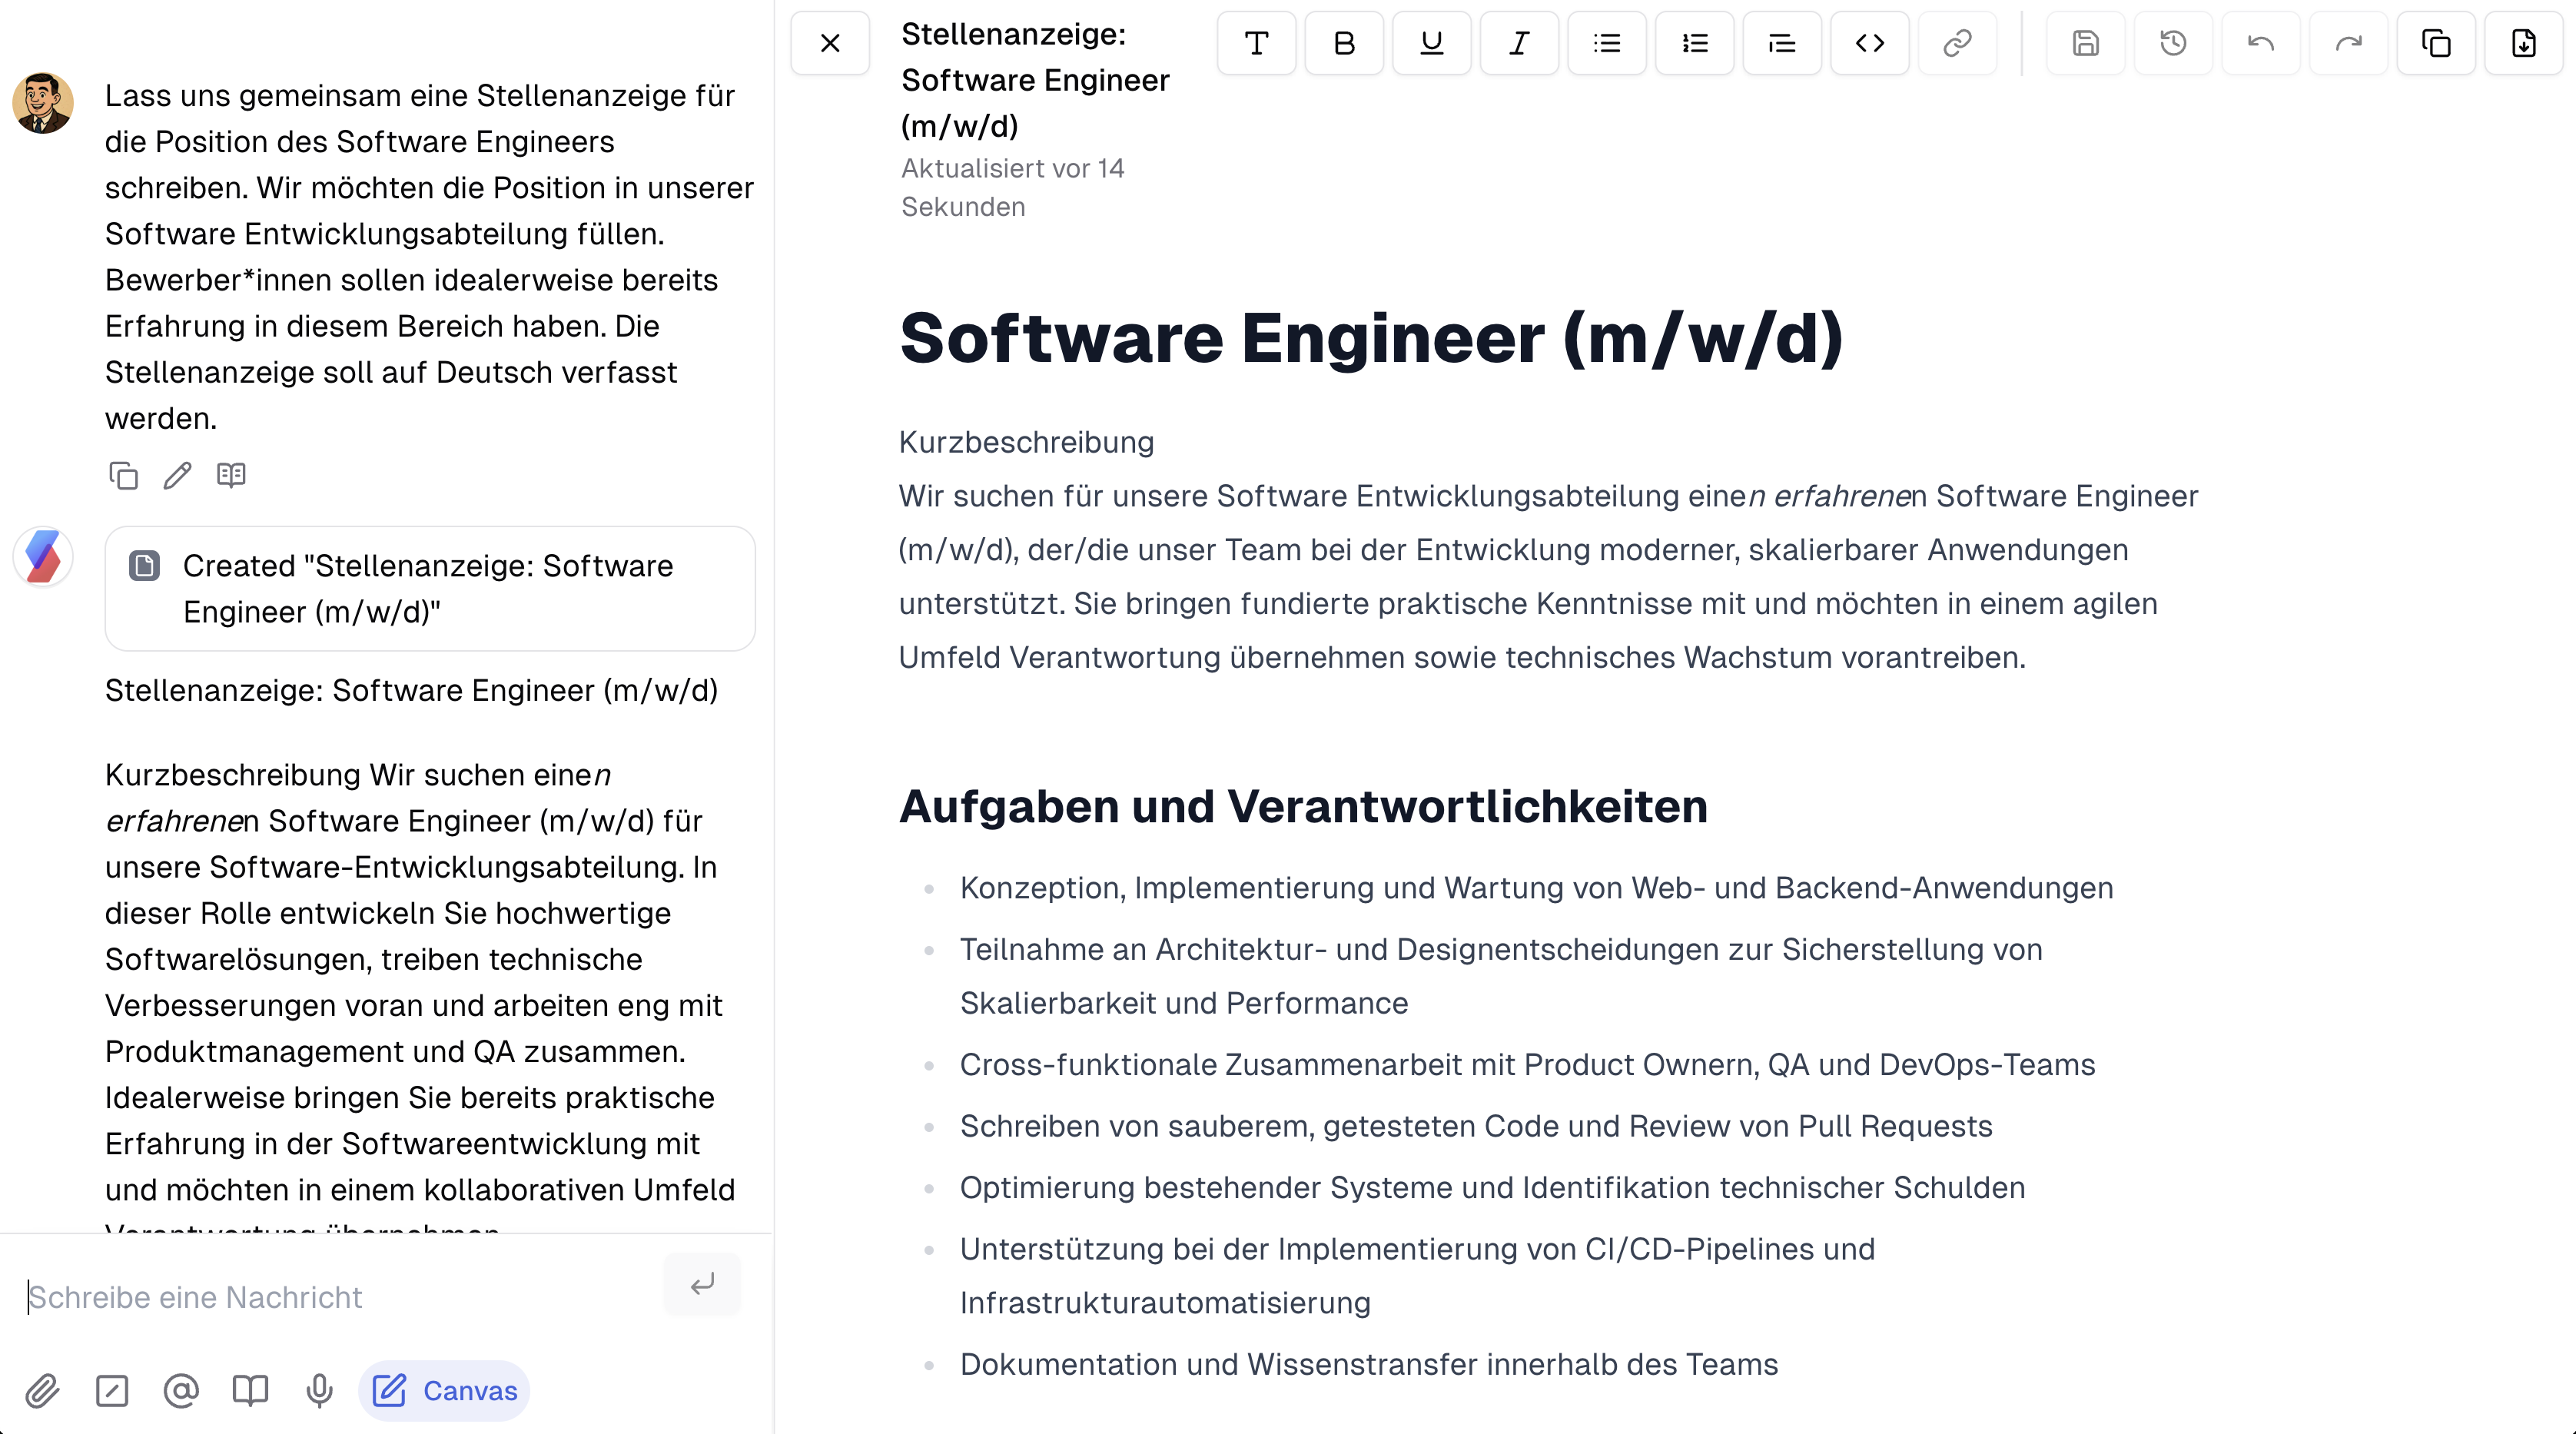The height and width of the screenshot is (1434, 2576).
Task: Download the job posting
Action: point(2523,43)
